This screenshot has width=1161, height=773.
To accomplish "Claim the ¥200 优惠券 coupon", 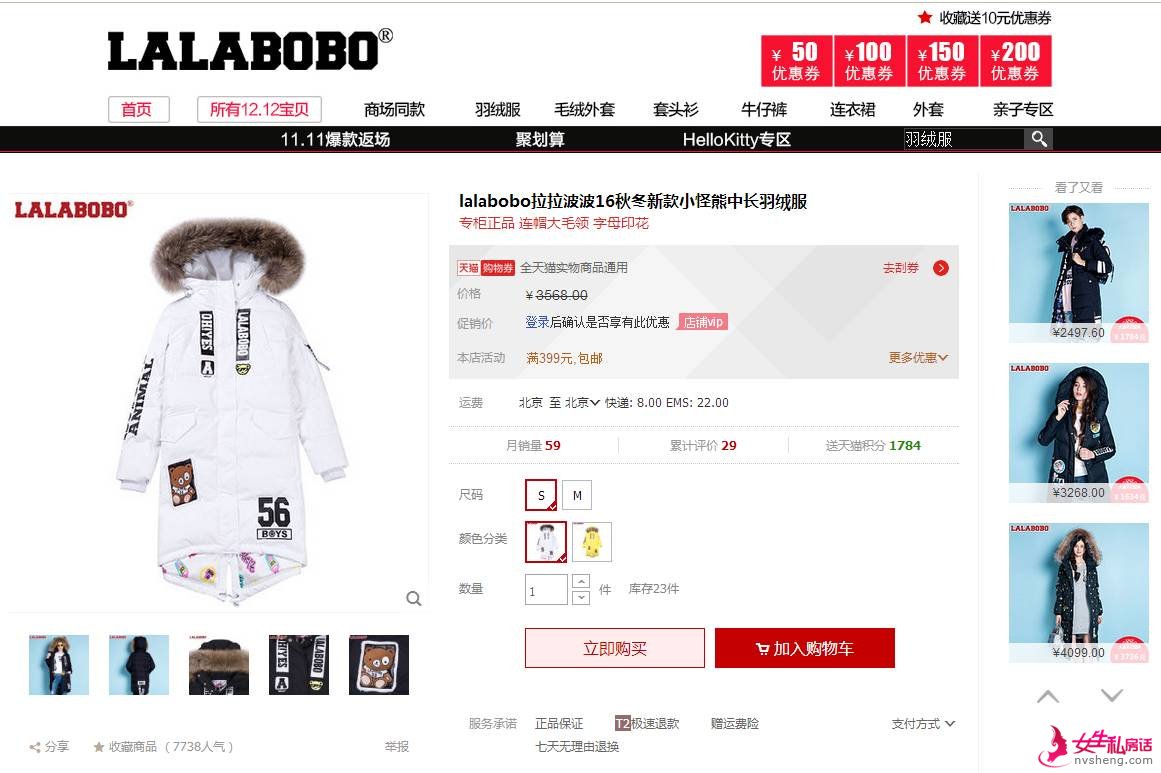I will (1016, 61).
